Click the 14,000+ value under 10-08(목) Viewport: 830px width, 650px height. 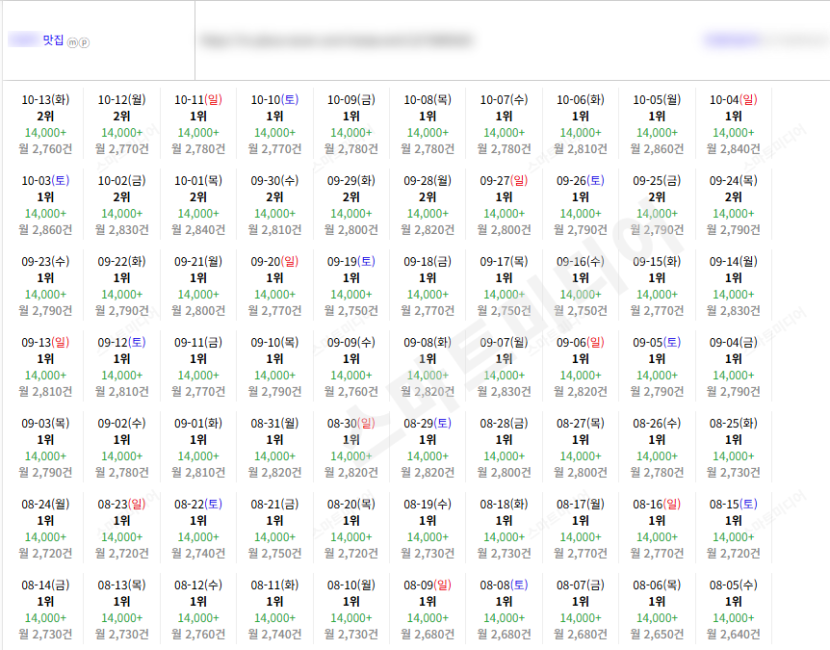[428, 132]
